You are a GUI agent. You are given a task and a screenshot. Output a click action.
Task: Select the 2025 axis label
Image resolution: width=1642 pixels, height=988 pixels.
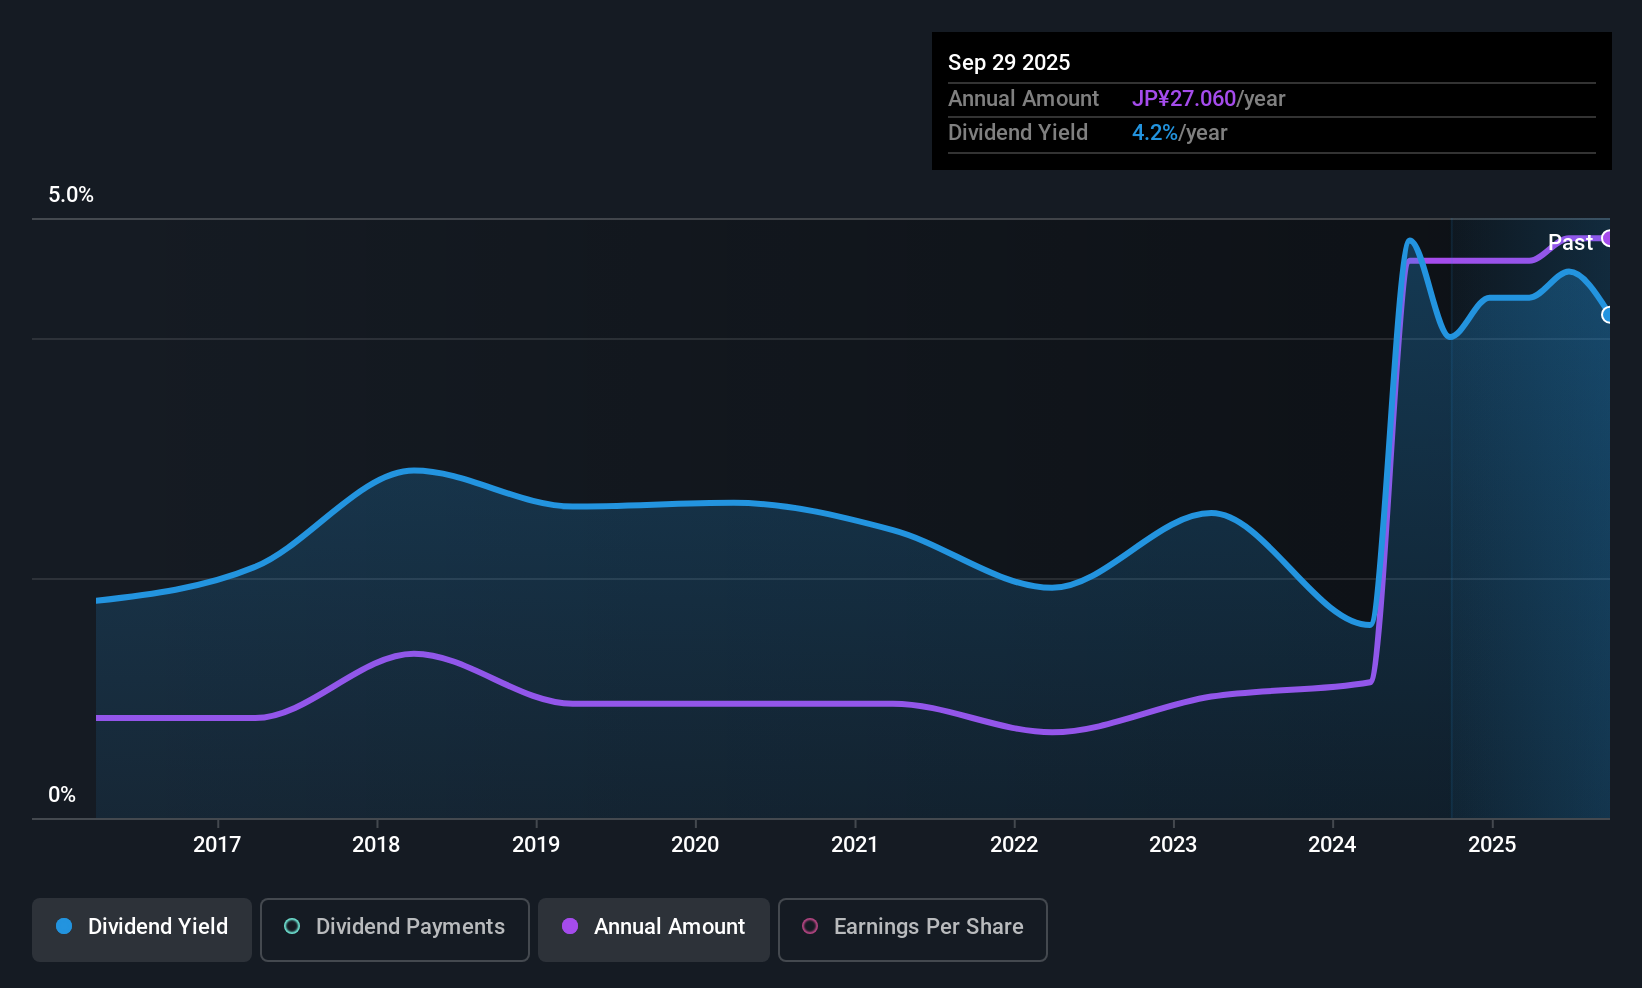click(x=1493, y=845)
